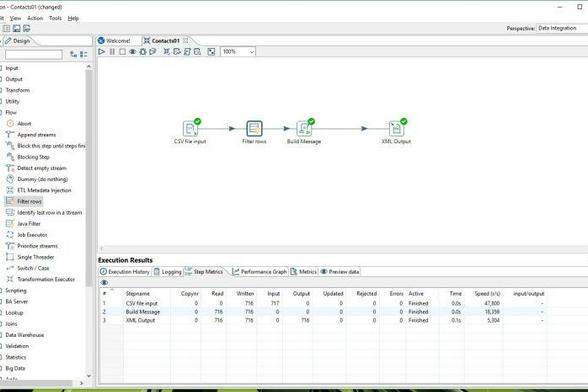The height and width of the screenshot is (392, 588).
Task: Click the Save As icon in the main toolbar
Action: pyautogui.click(x=26, y=29)
